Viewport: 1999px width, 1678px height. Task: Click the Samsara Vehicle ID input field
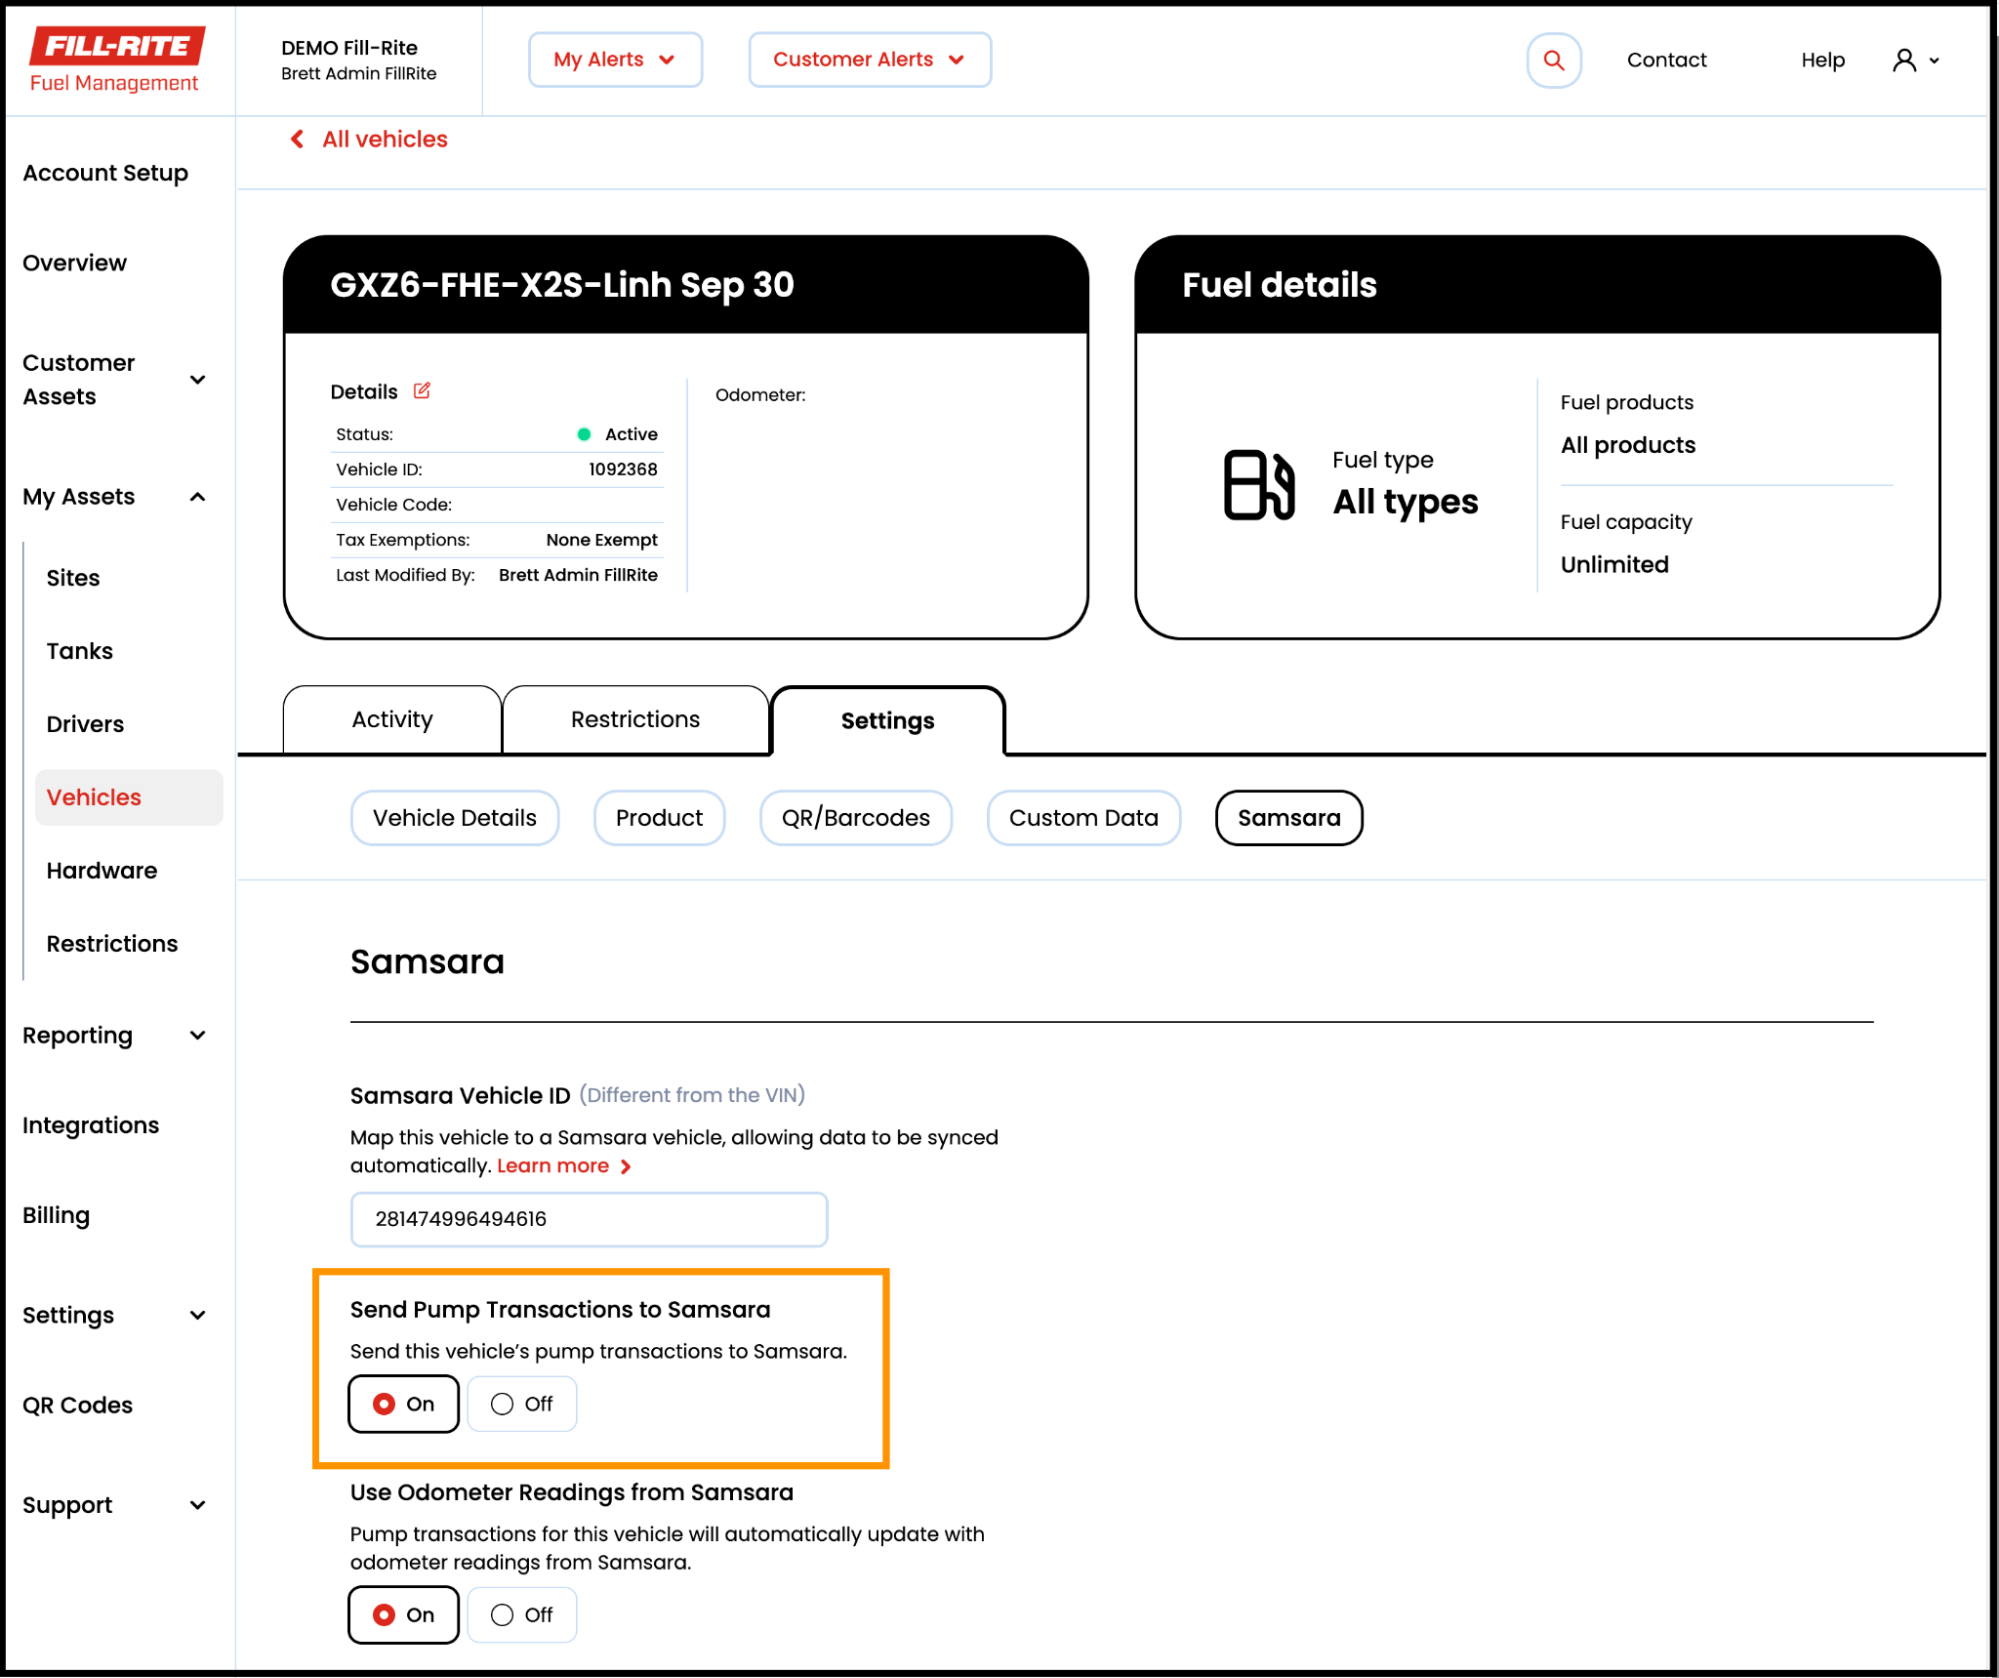click(x=588, y=1219)
